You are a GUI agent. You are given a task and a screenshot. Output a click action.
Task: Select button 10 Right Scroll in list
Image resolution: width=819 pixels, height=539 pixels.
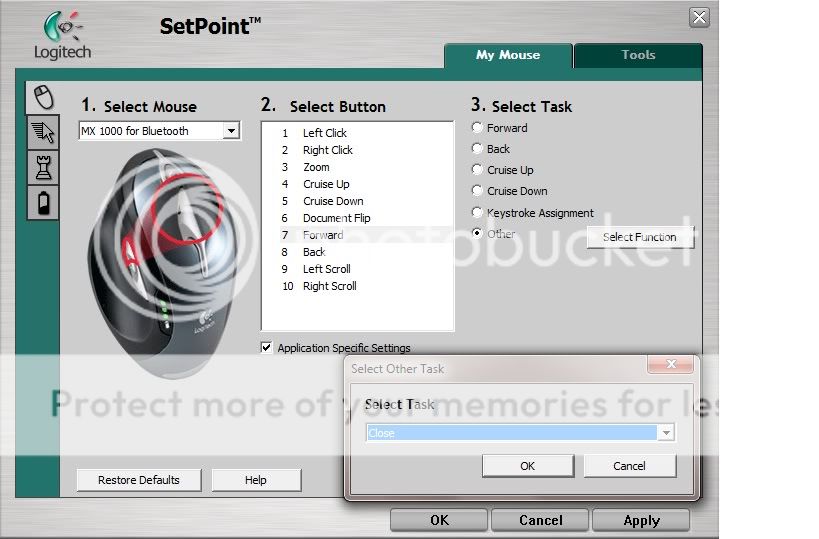358,286
